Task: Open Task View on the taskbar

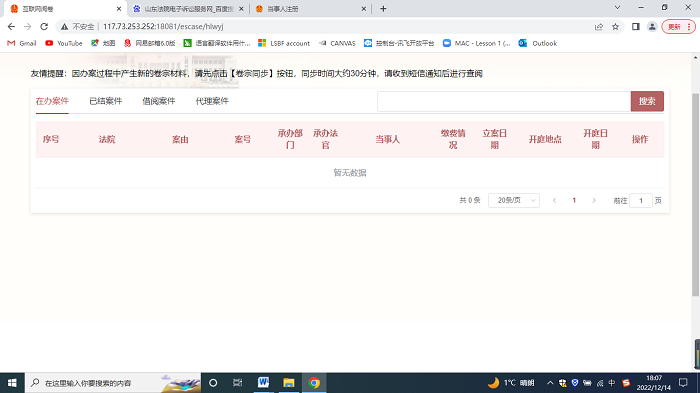Action: coord(238,383)
